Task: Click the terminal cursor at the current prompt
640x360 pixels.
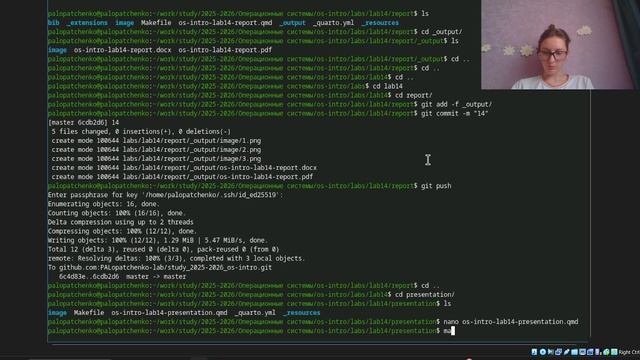Action: [x=453, y=331]
